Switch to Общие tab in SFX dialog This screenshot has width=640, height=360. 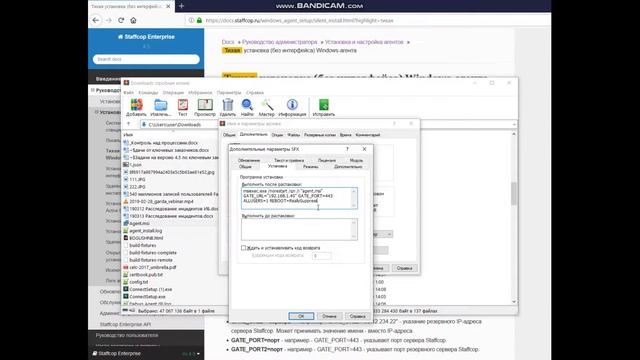[x=245, y=167]
